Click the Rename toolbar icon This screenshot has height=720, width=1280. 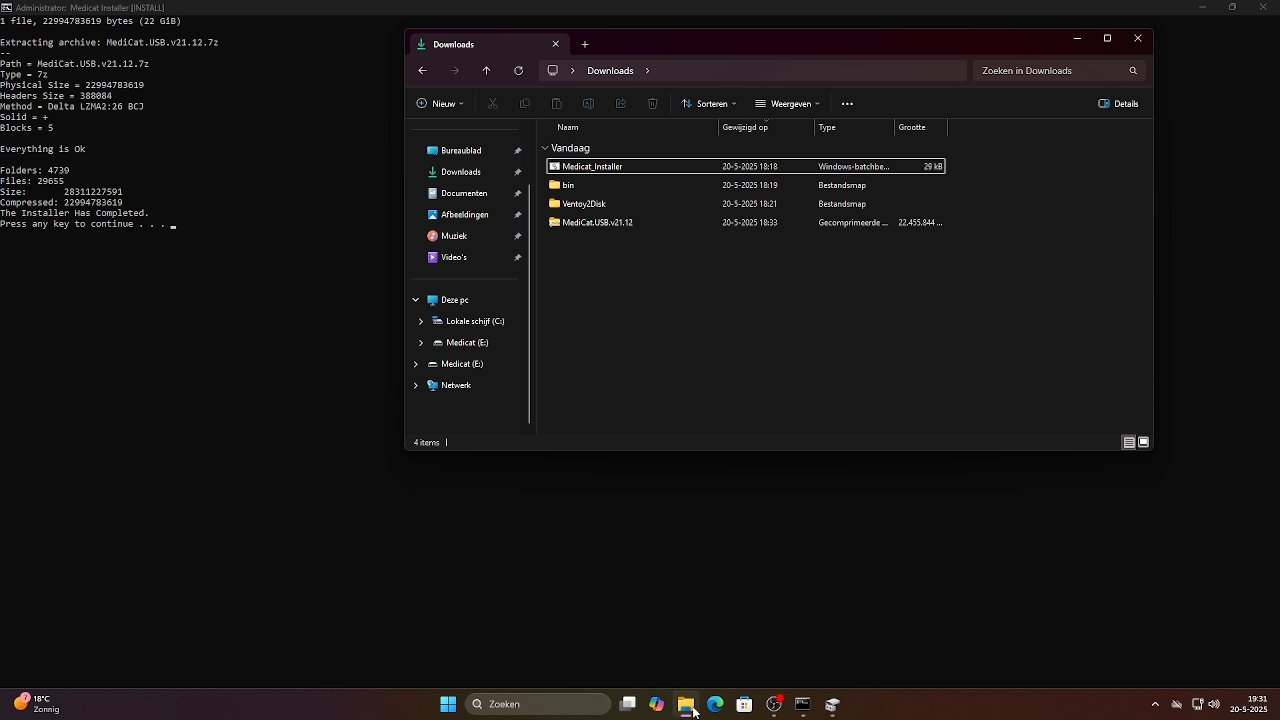[588, 104]
